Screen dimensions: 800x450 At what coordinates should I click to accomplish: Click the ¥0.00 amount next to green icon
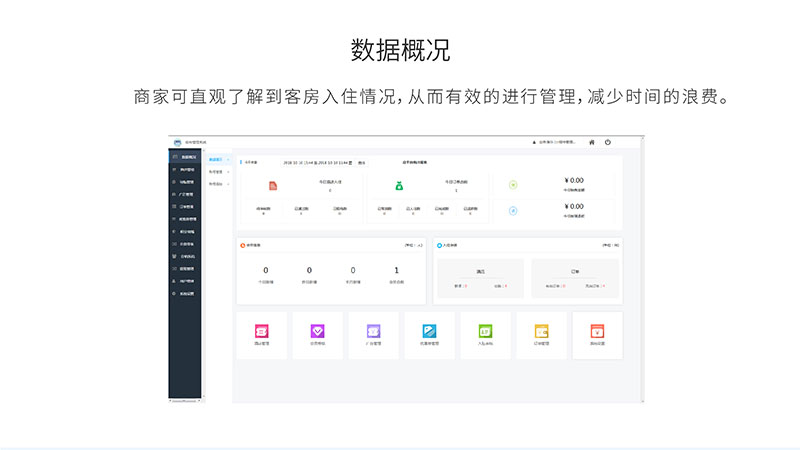pyautogui.click(x=574, y=181)
